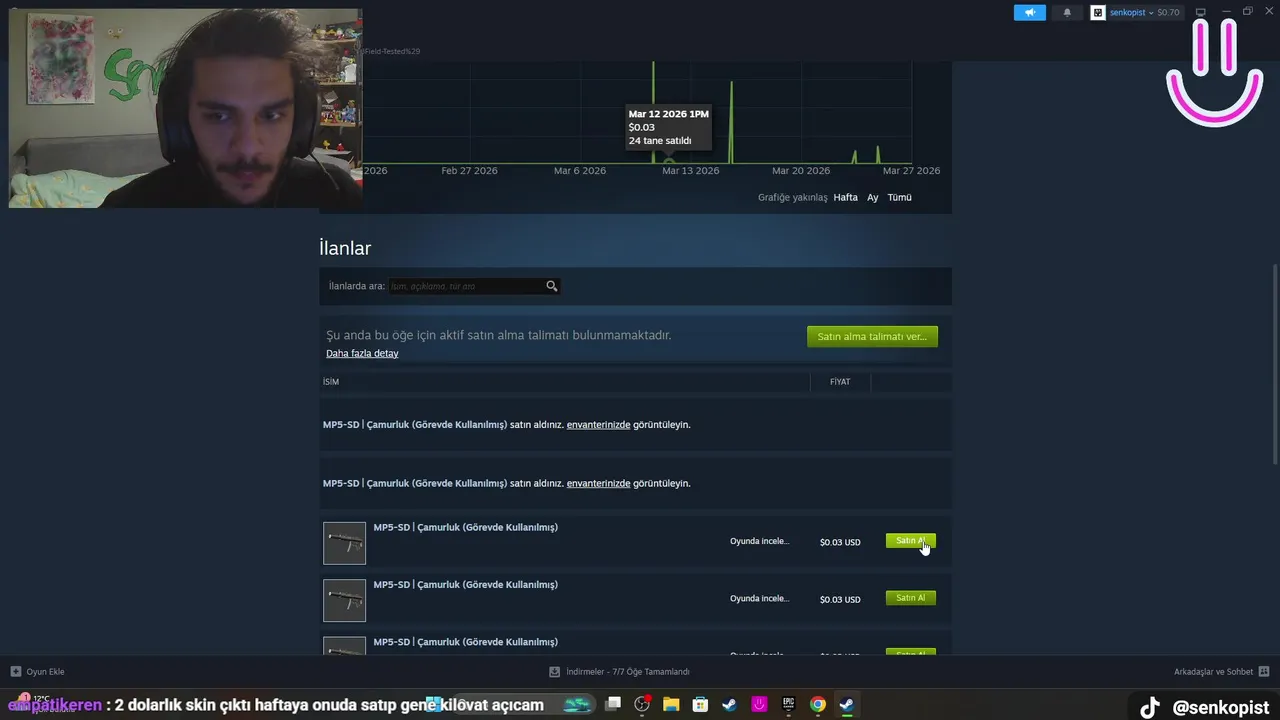1280x720 pixels.
Task: Open the 'Daha fazla detay' link
Action: pos(362,353)
